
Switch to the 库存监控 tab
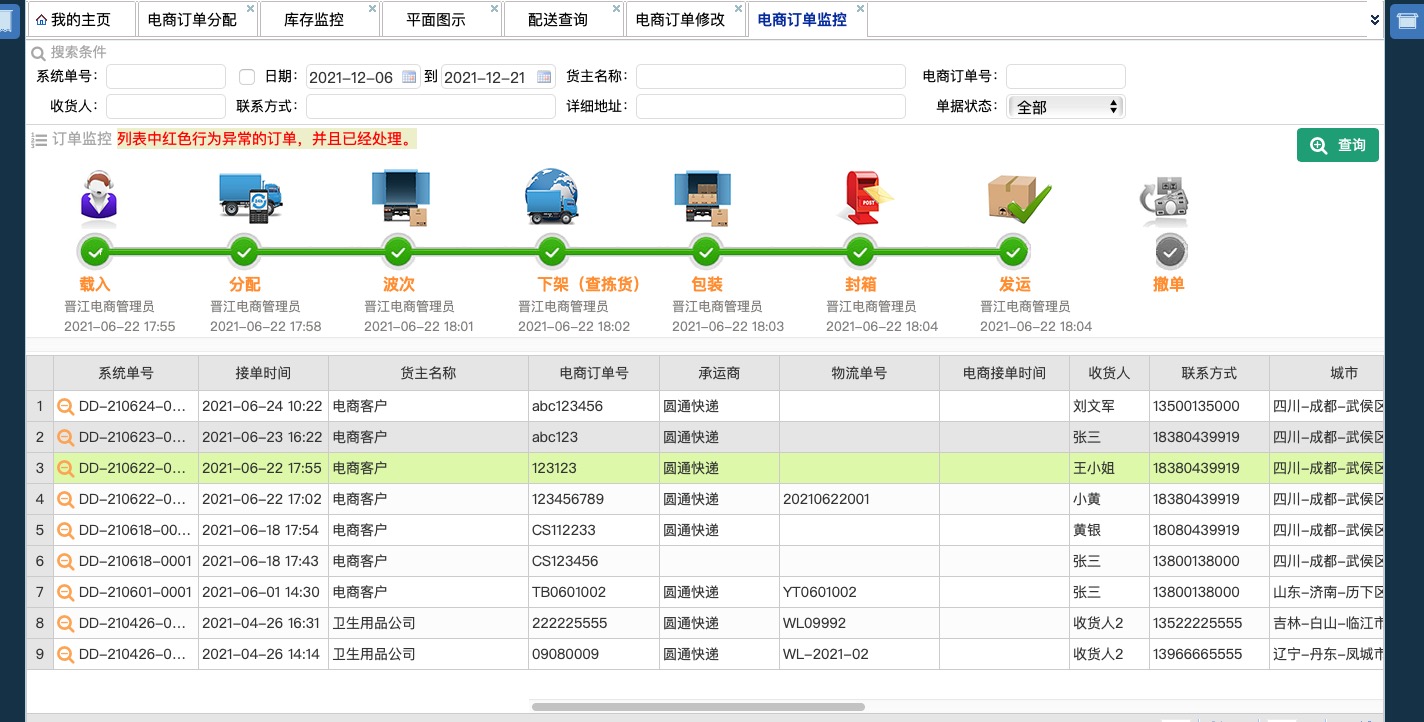point(314,20)
